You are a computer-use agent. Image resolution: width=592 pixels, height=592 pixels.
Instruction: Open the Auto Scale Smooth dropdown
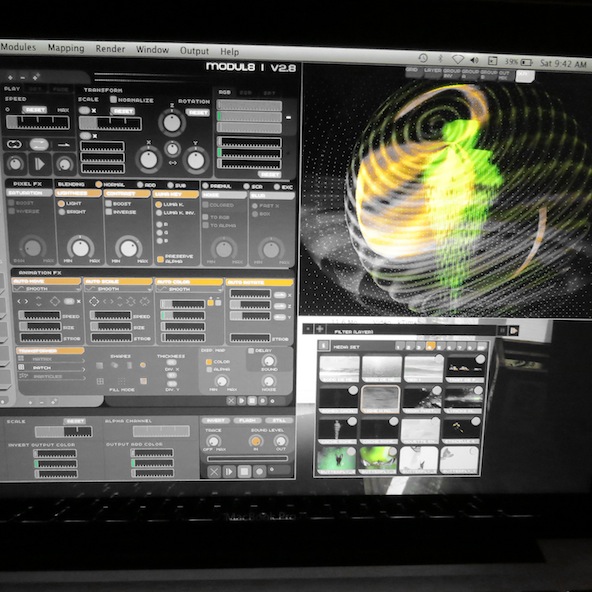(118, 289)
